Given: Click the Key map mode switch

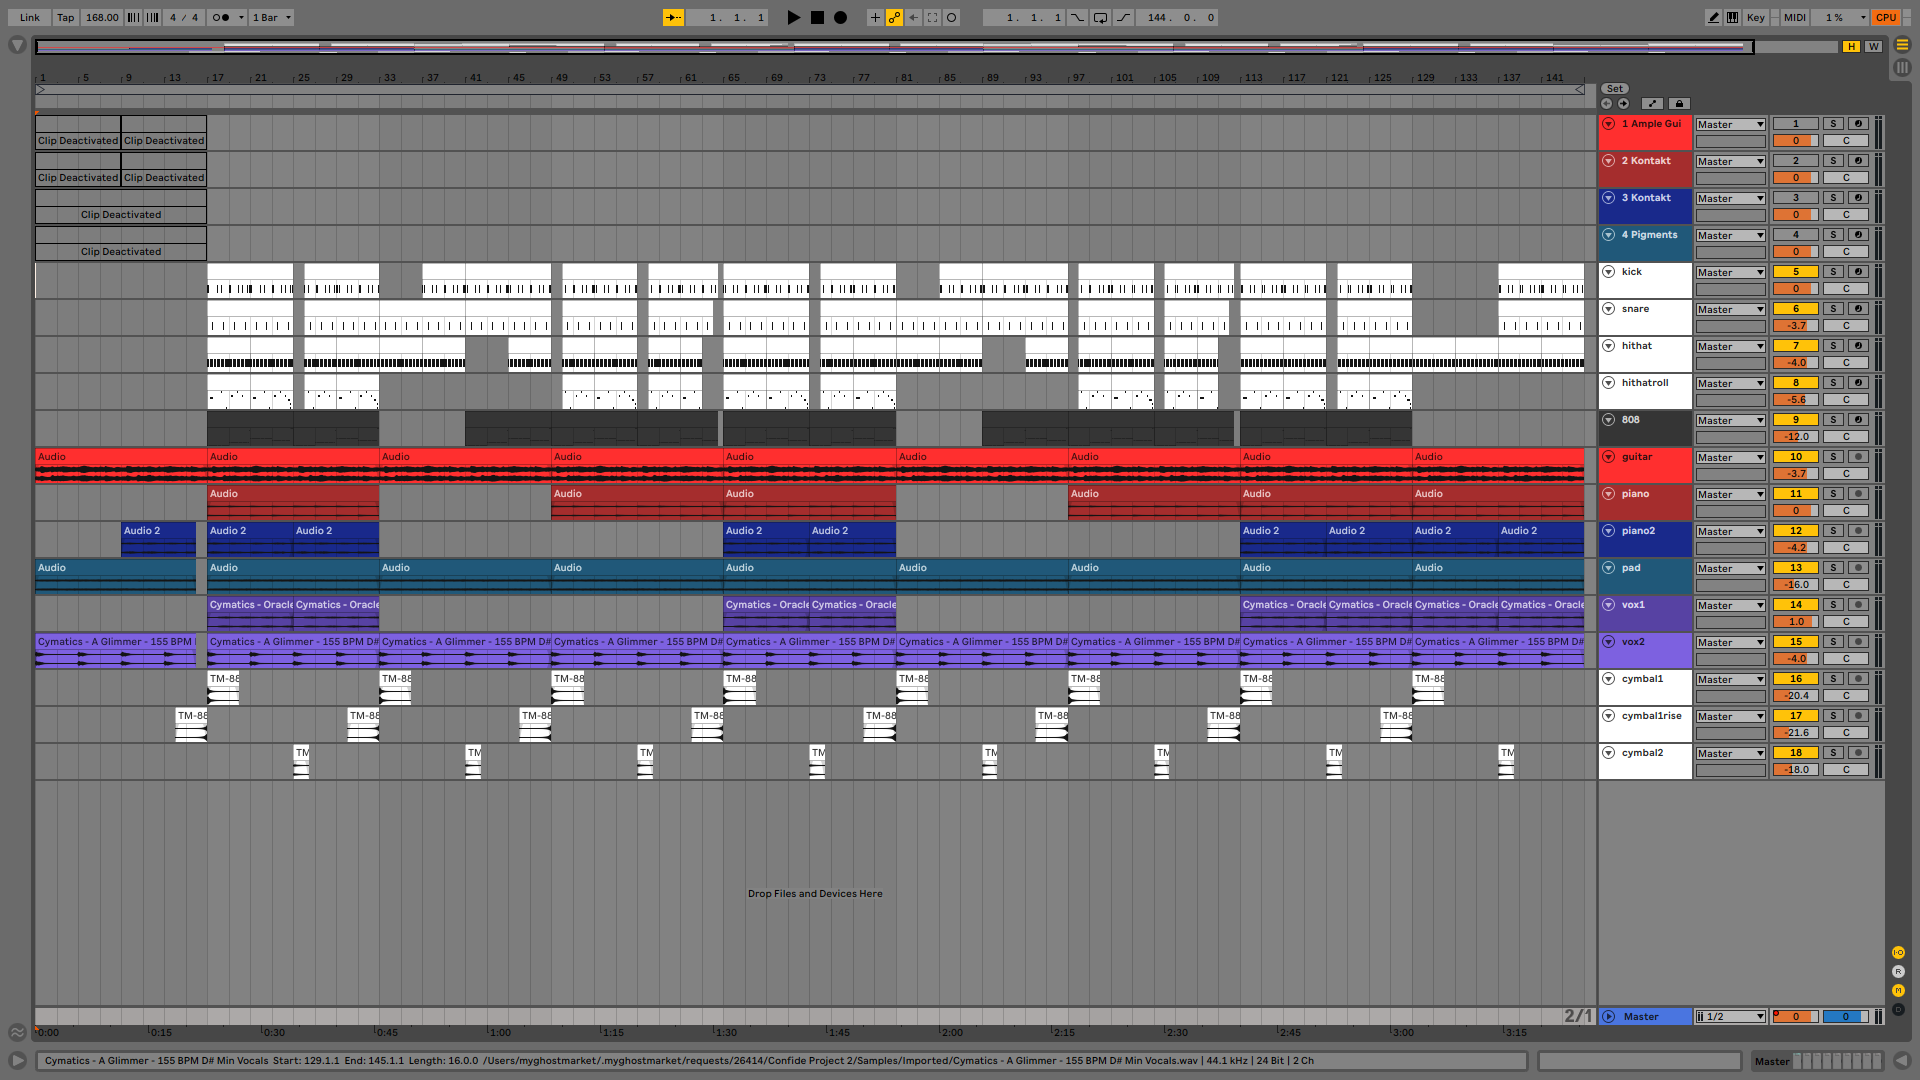Looking at the screenshot, I should [1755, 17].
